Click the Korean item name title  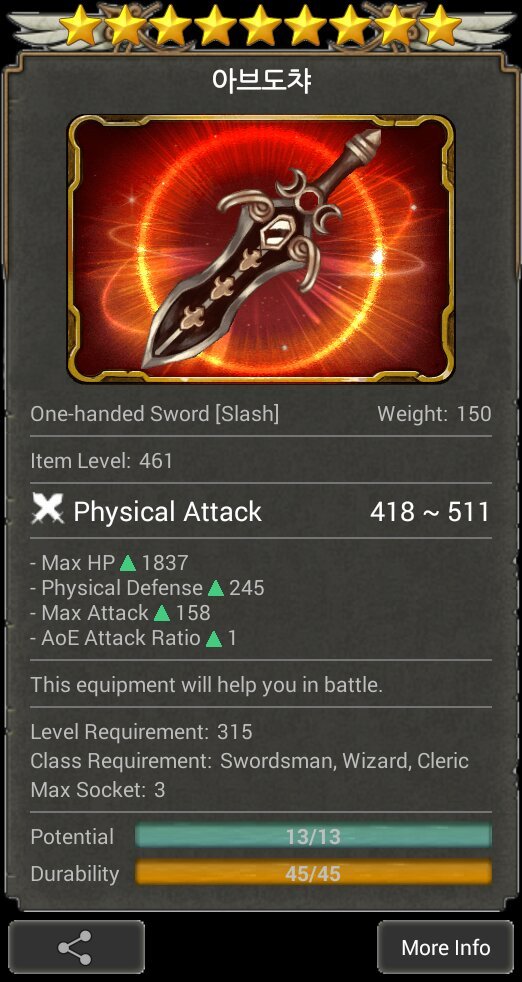261,81
